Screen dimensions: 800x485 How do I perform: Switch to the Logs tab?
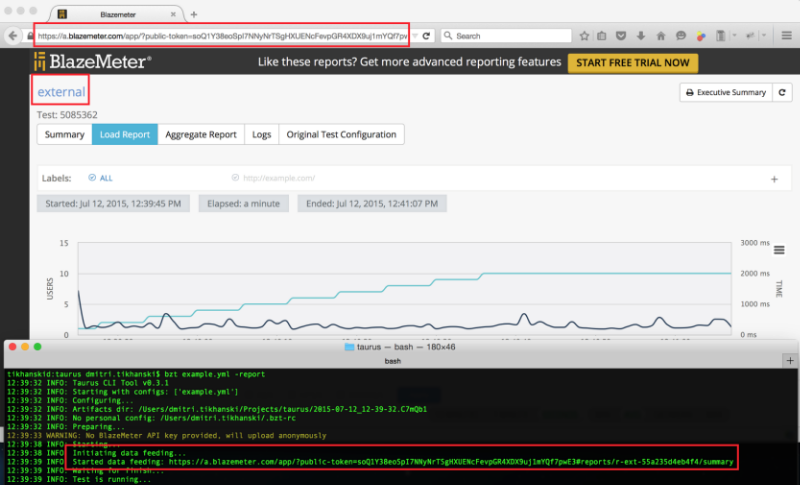tap(261, 134)
